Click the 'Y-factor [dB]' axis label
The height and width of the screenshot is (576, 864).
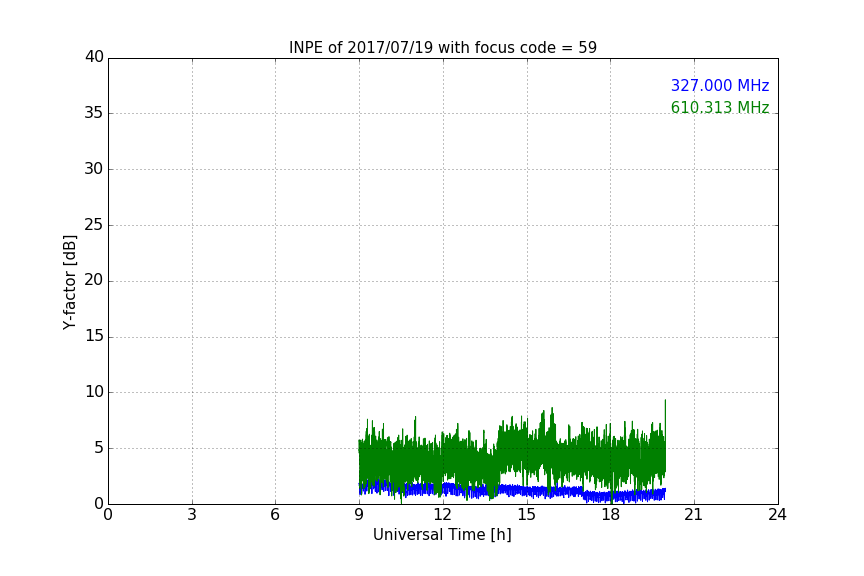coord(69,282)
